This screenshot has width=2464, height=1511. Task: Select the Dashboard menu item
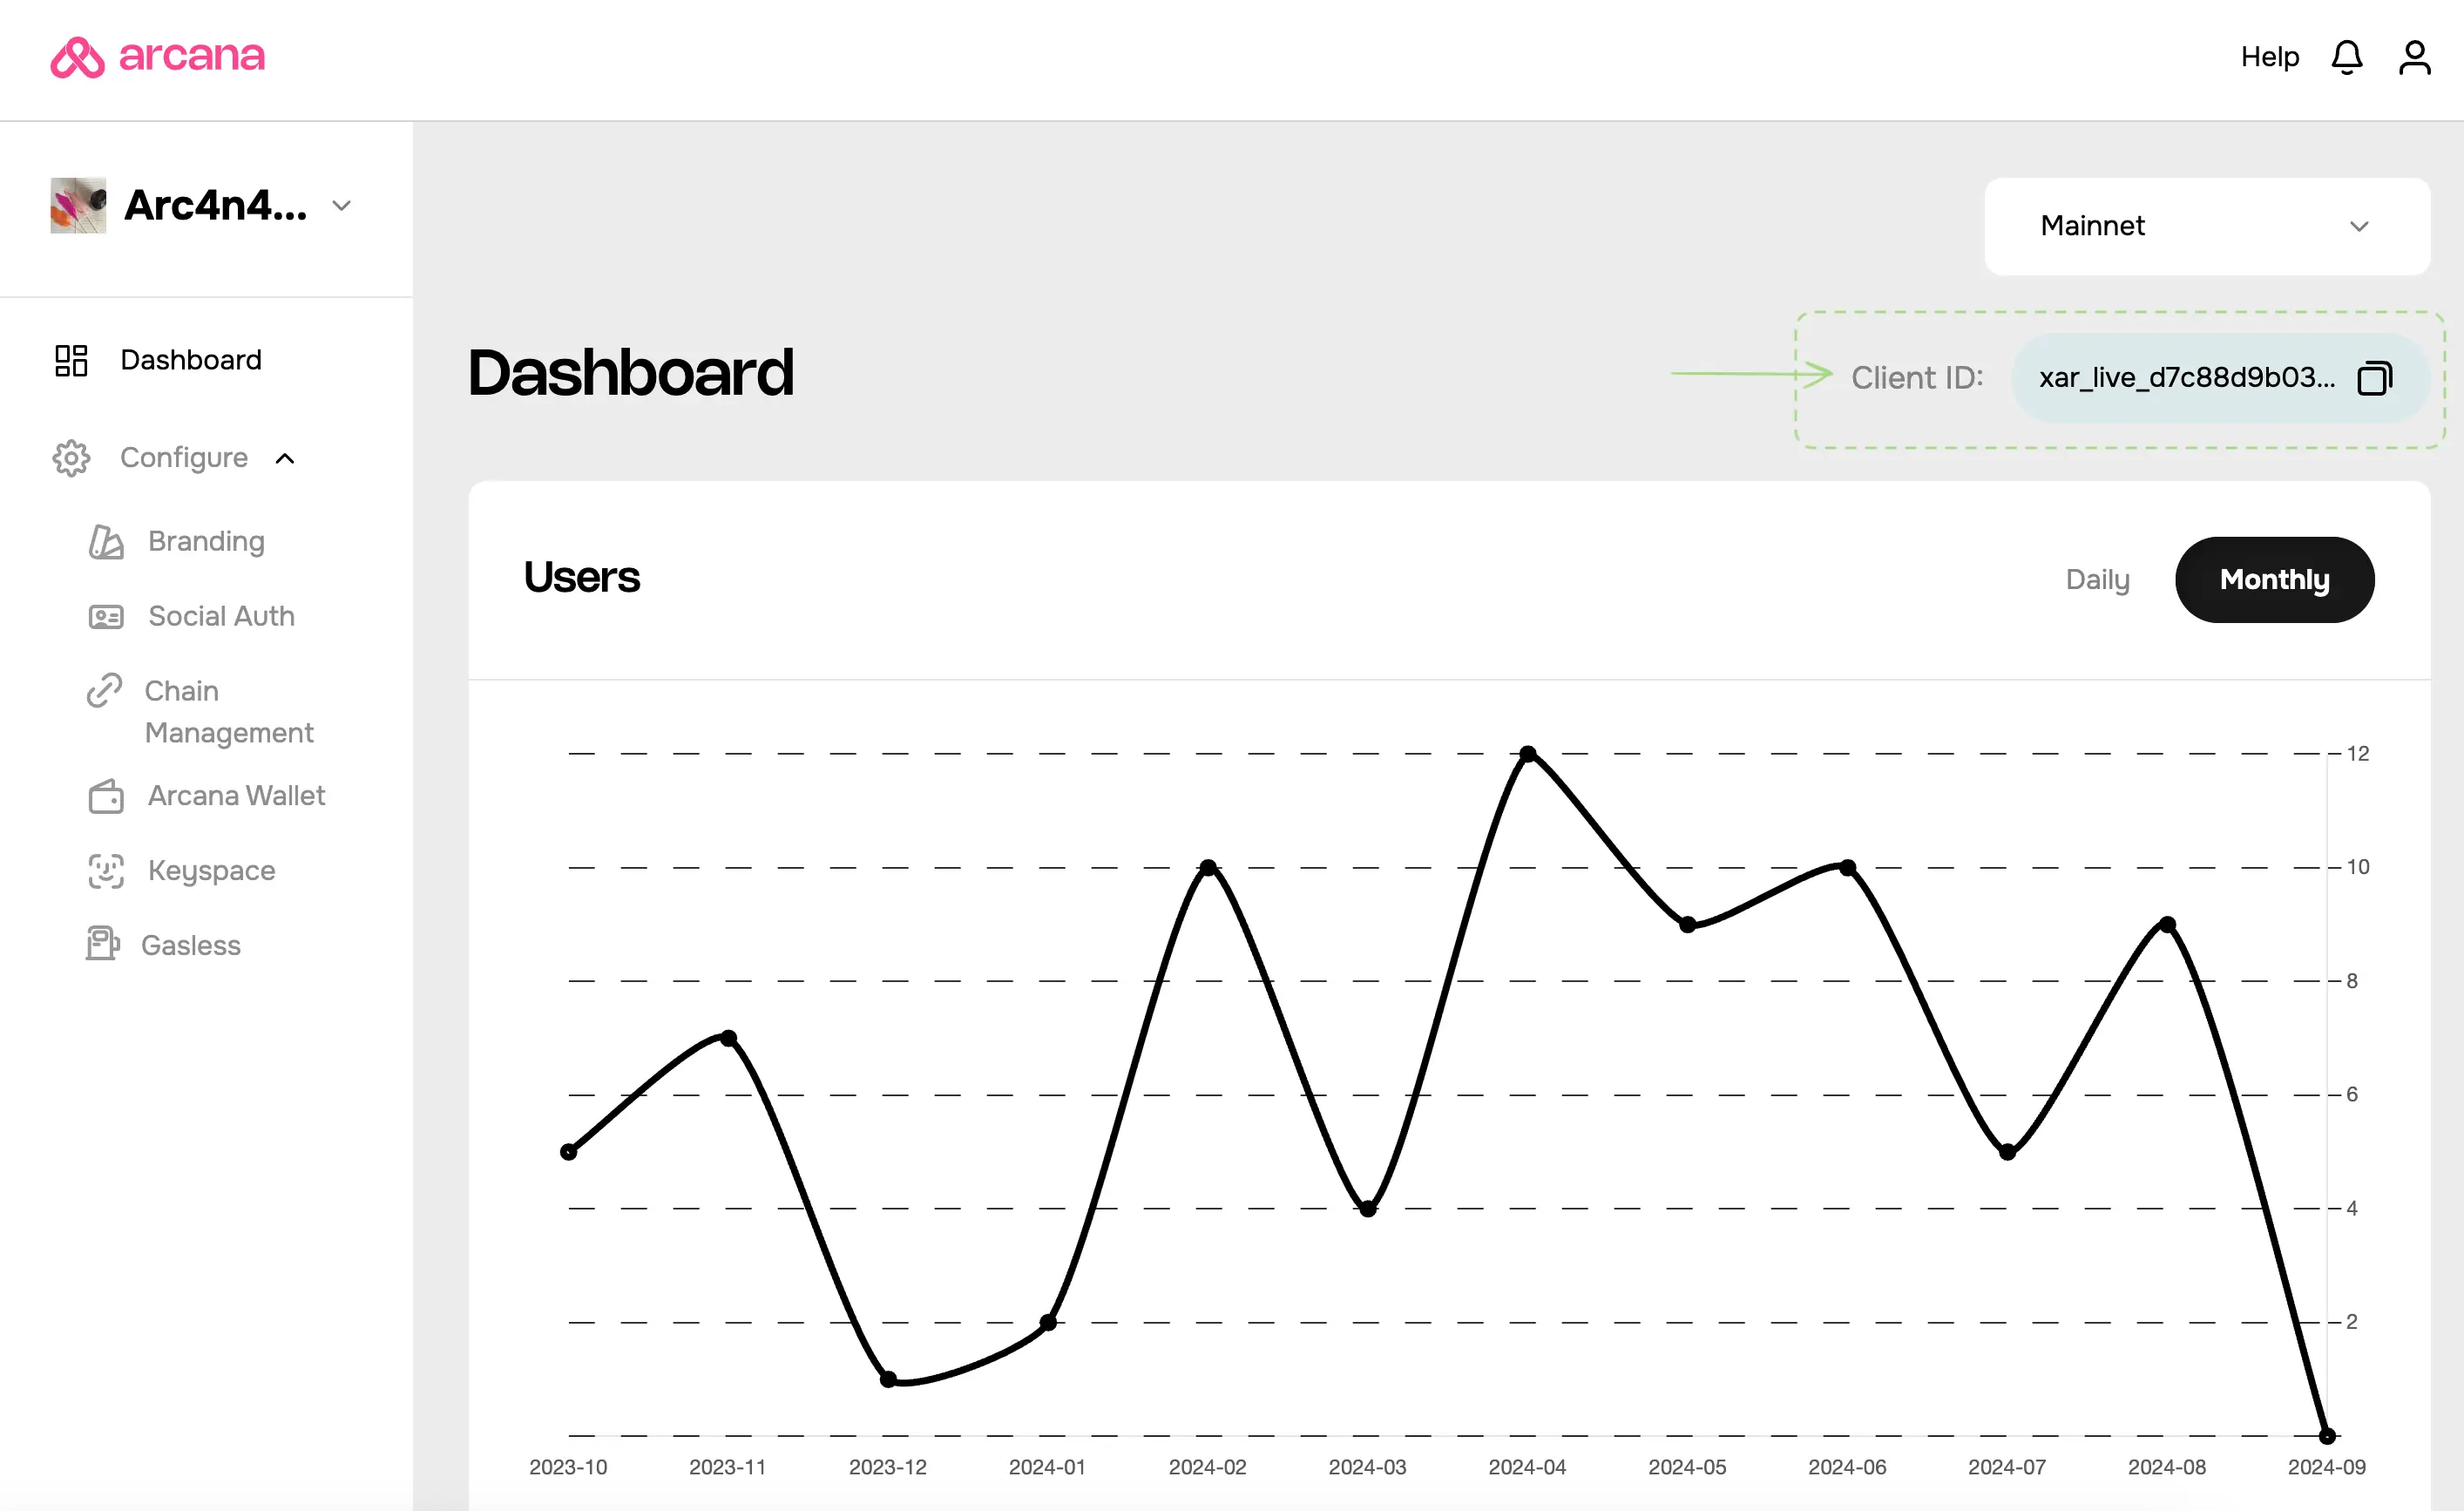tap(190, 359)
